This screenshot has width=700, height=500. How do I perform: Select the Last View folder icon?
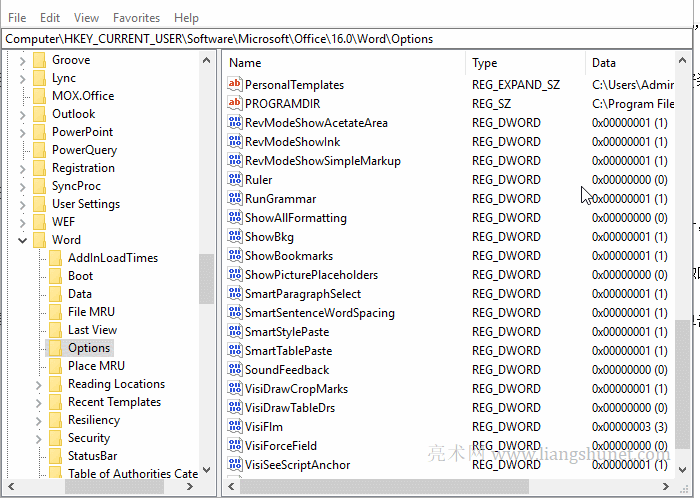(55, 330)
